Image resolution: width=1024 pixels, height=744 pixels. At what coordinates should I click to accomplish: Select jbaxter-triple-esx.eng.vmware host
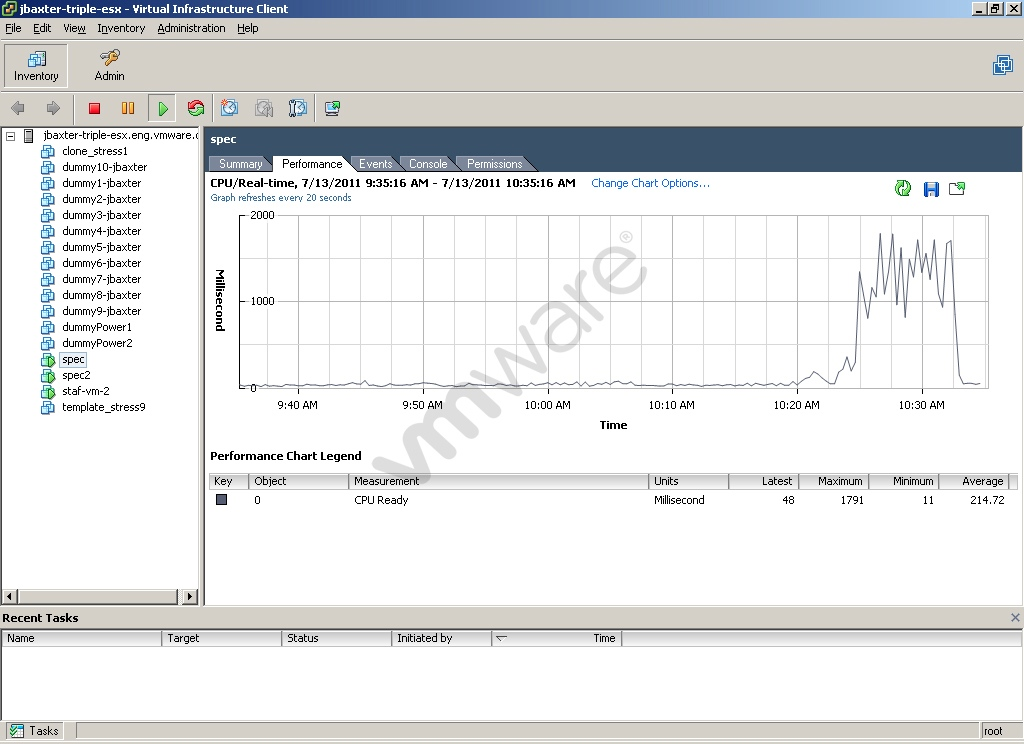click(120, 135)
